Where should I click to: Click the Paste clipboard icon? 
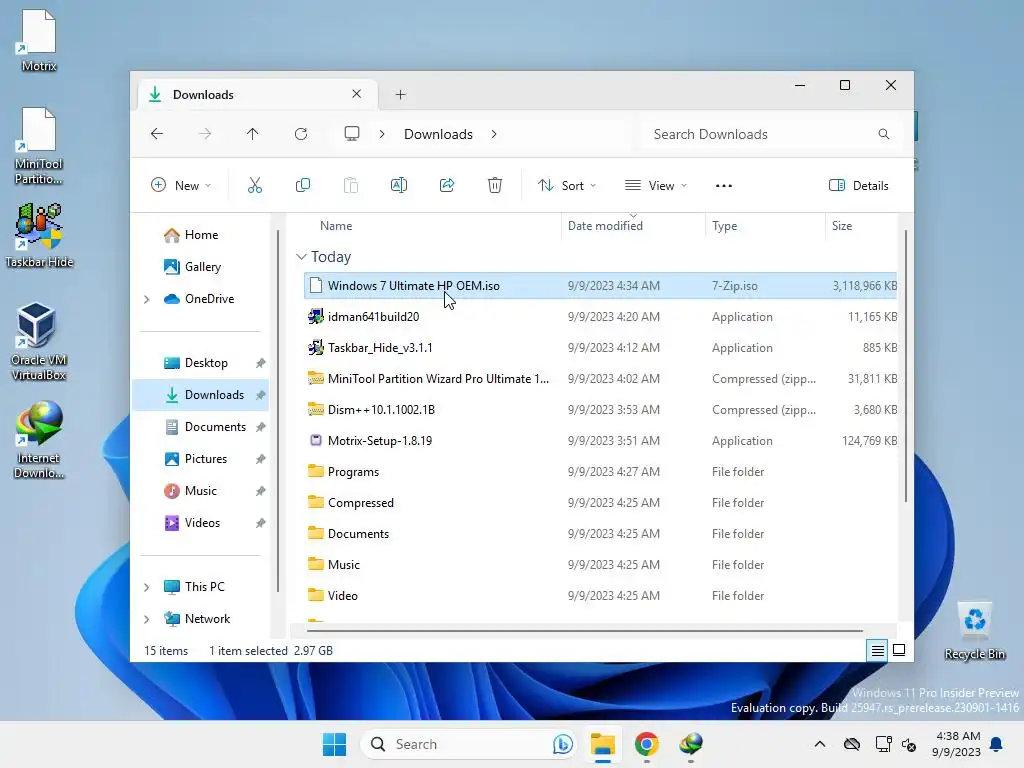click(351, 185)
